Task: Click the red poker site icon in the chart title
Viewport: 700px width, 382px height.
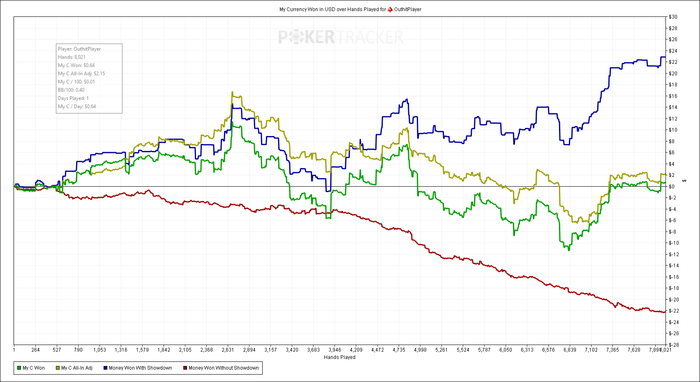Action: click(x=390, y=9)
